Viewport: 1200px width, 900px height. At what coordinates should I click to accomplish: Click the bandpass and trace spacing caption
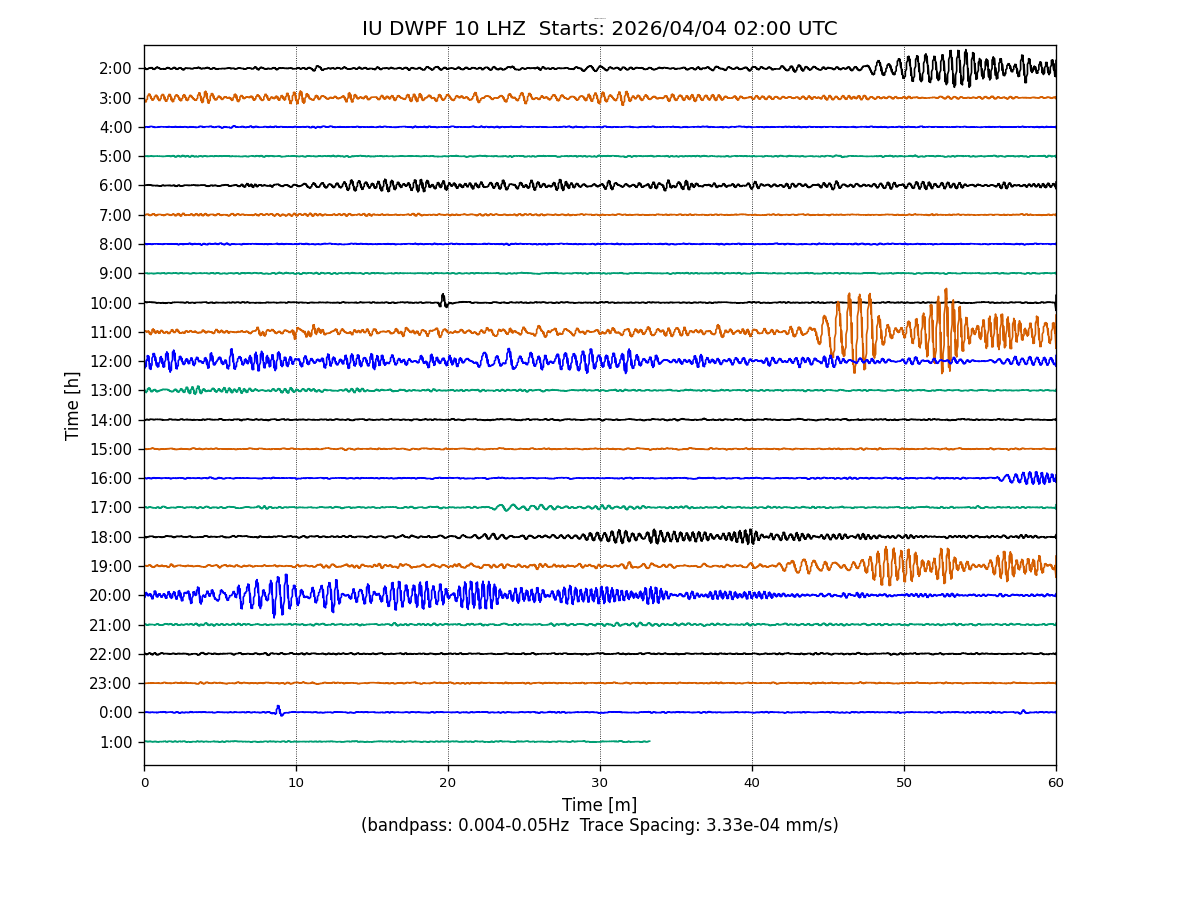click(x=599, y=825)
